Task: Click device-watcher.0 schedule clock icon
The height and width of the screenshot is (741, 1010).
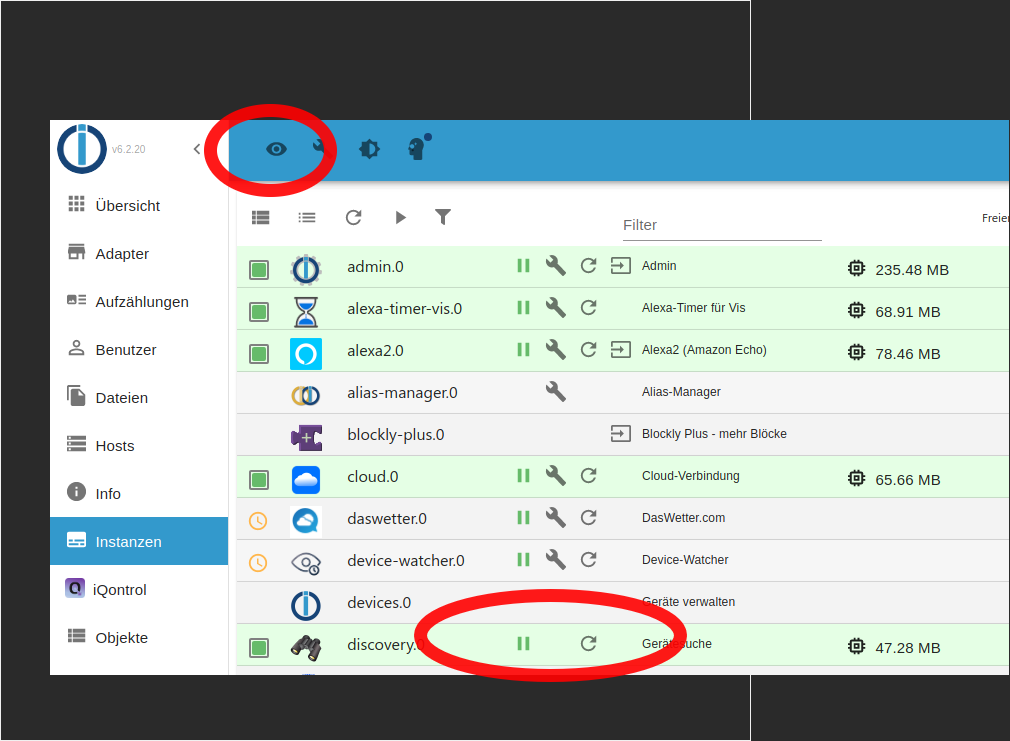Action: [258, 563]
